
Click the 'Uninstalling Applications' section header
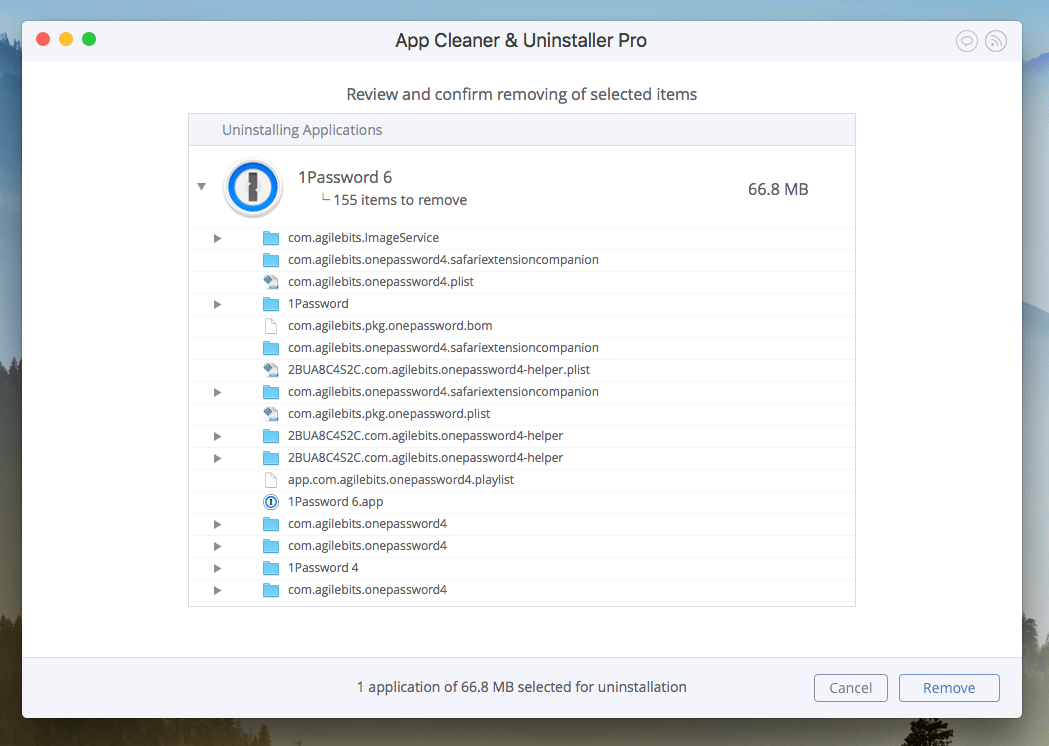(302, 130)
